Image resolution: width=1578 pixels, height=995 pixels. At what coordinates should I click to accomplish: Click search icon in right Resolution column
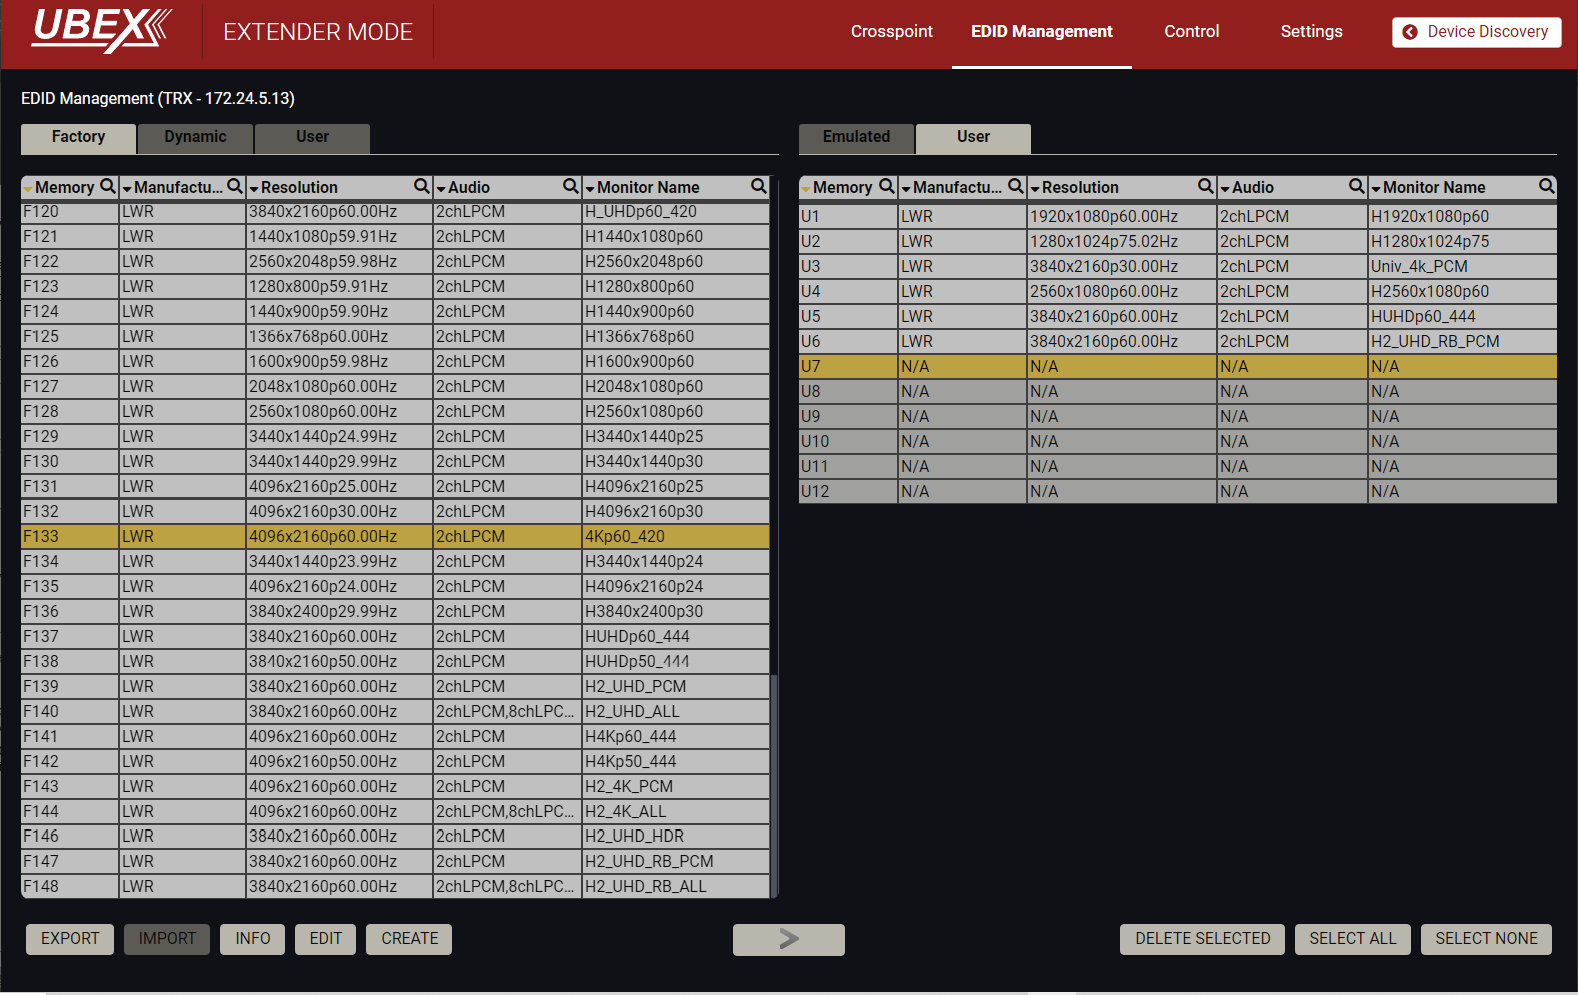pyautogui.click(x=1206, y=186)
